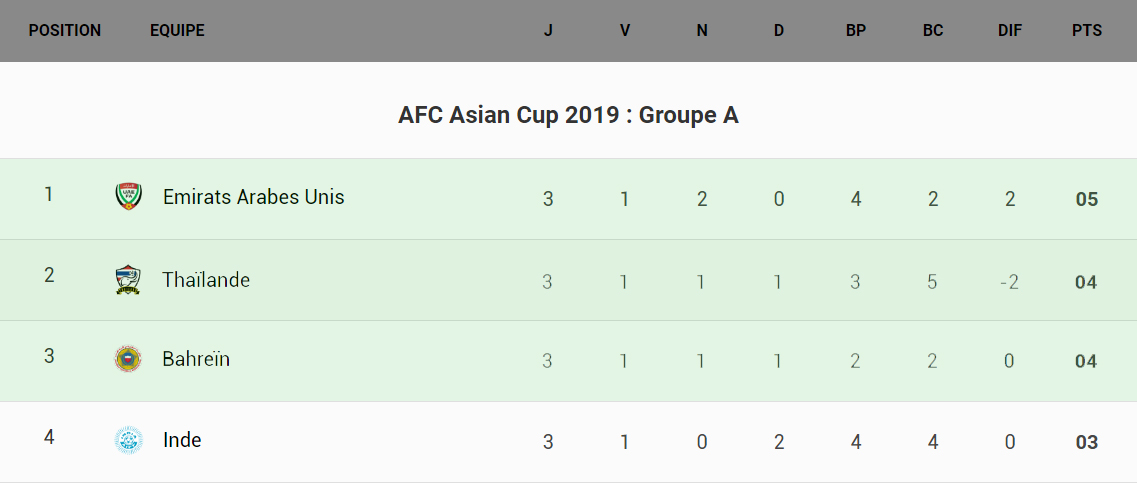Click the Inde team crest icon
Viewport: 1137px width, 486px height.
coord(129,440)
